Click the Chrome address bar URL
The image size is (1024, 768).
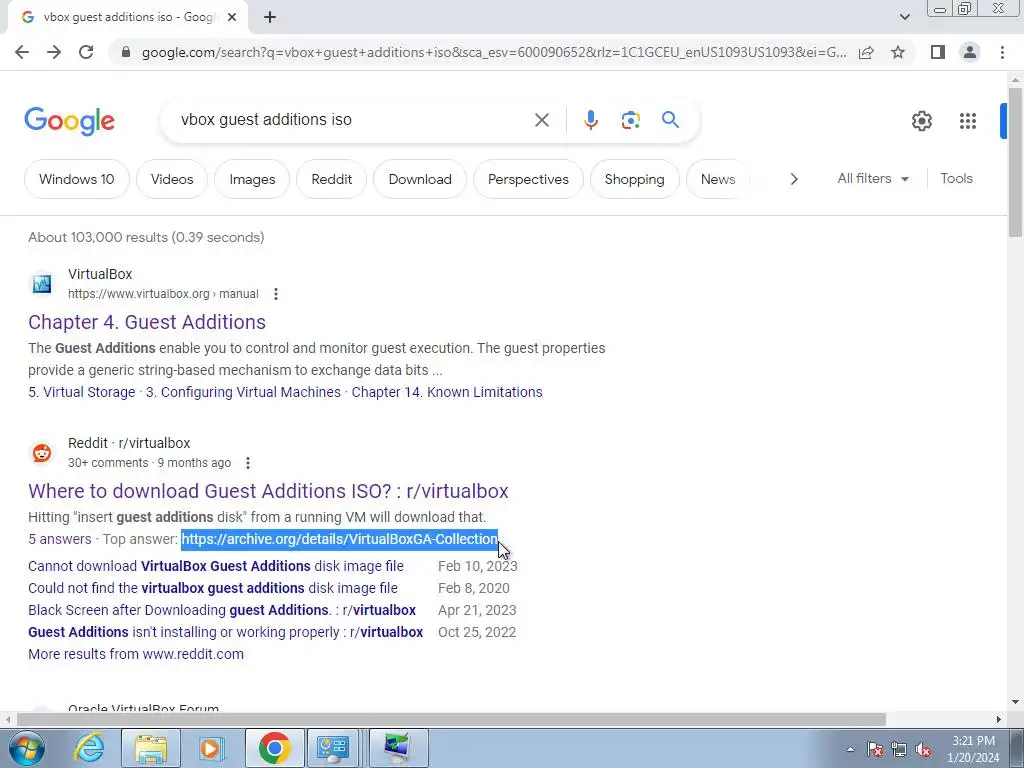pos(494,52)
